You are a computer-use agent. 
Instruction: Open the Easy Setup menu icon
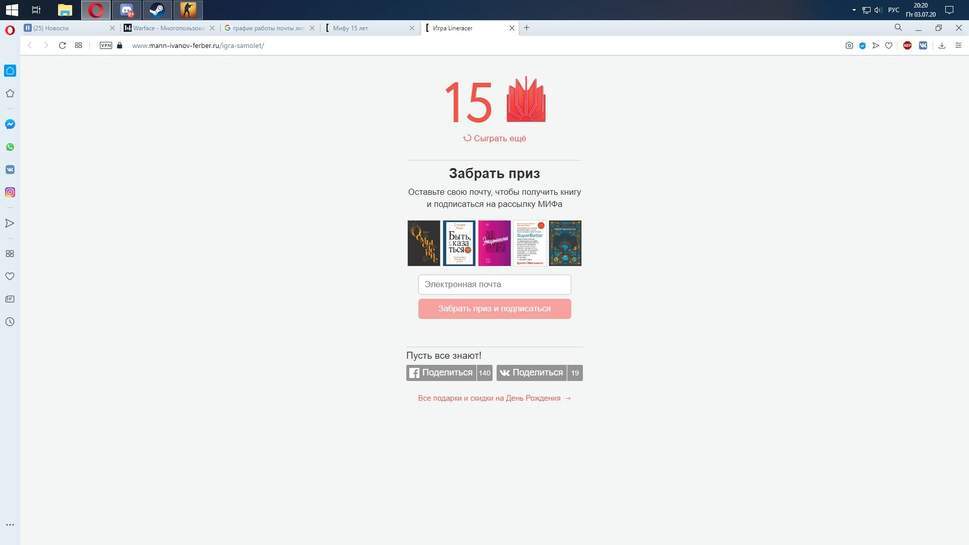(956, 45)
